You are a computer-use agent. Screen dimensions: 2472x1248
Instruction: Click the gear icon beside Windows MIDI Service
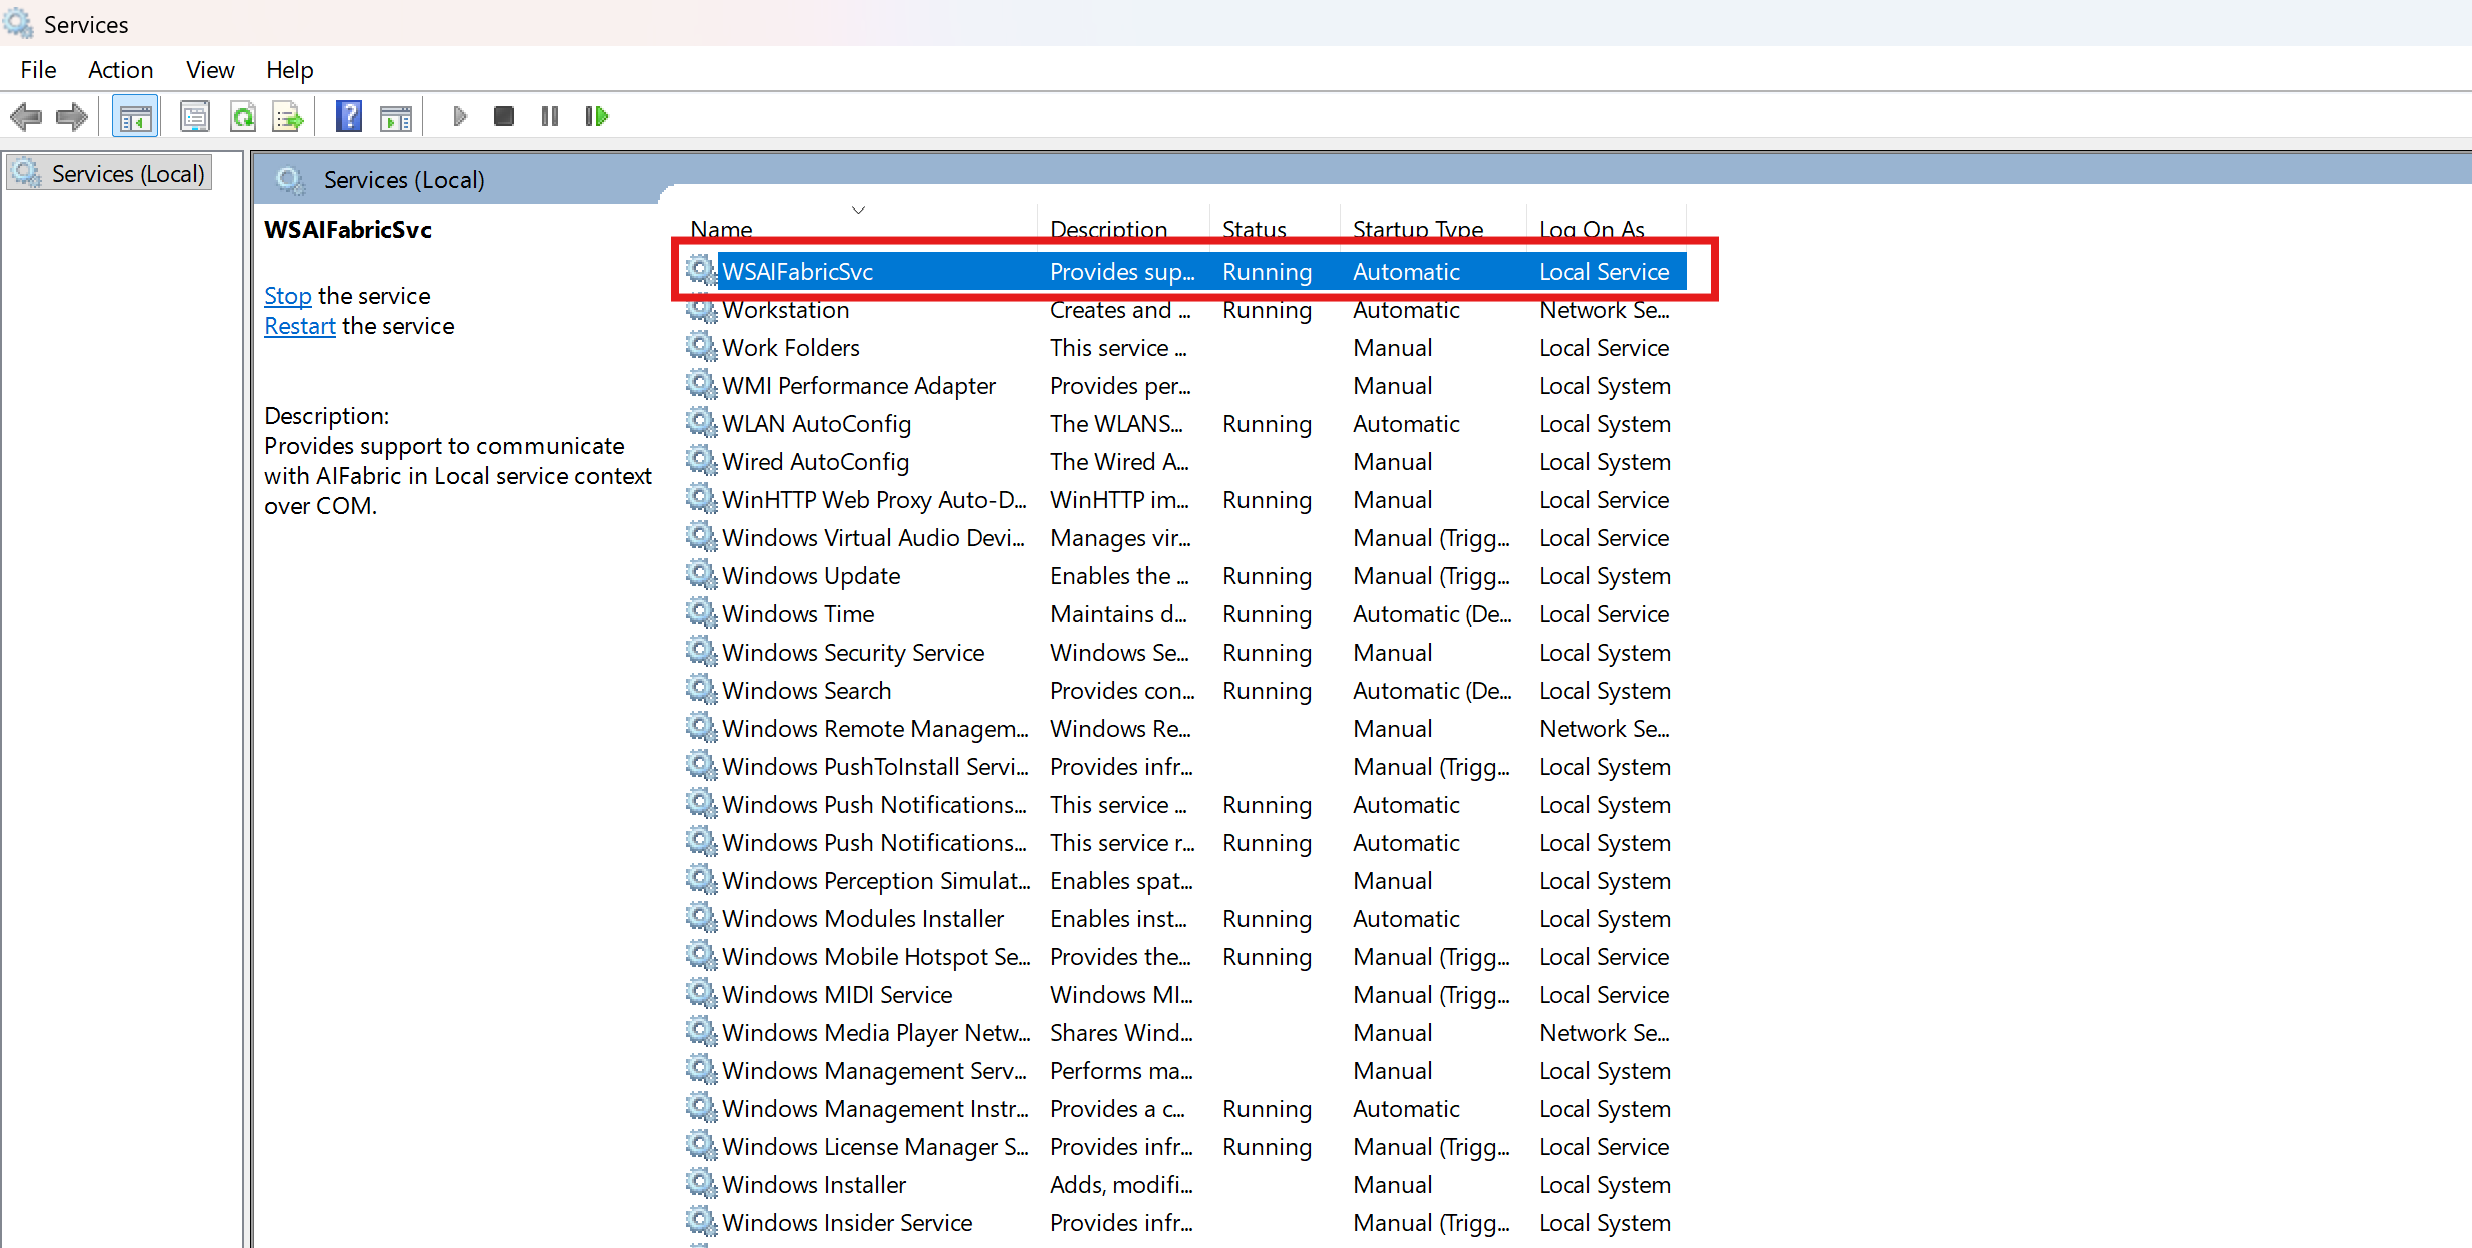point(702,995)
